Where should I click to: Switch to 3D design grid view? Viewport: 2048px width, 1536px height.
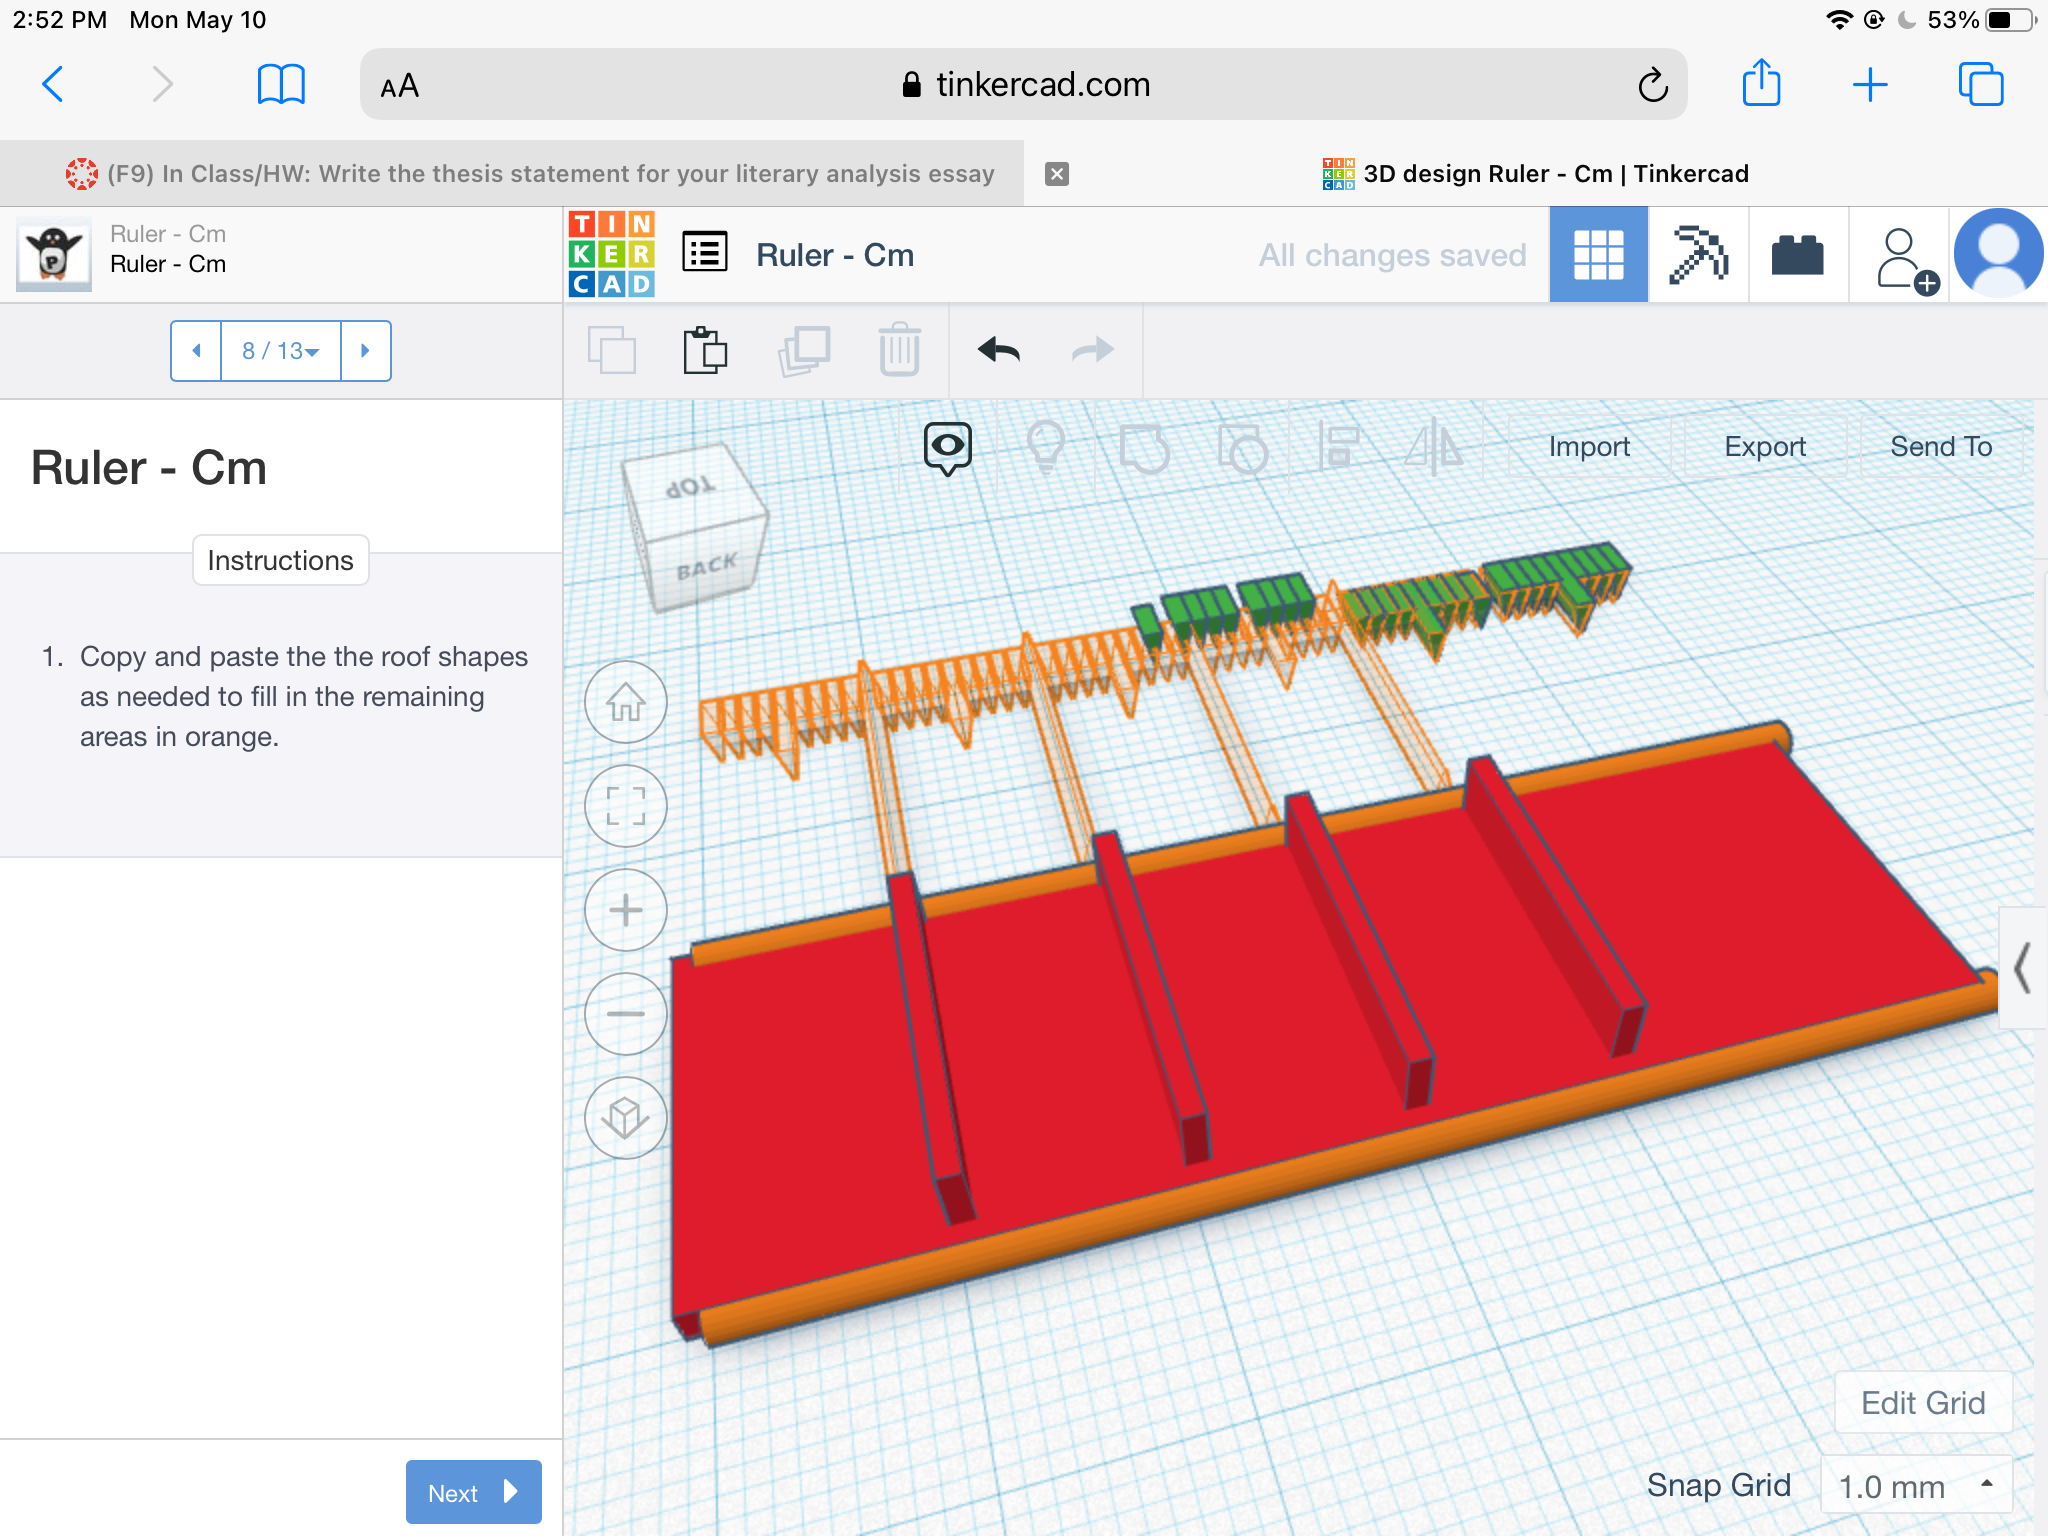pyautogui.click(x=1598, y=254)
